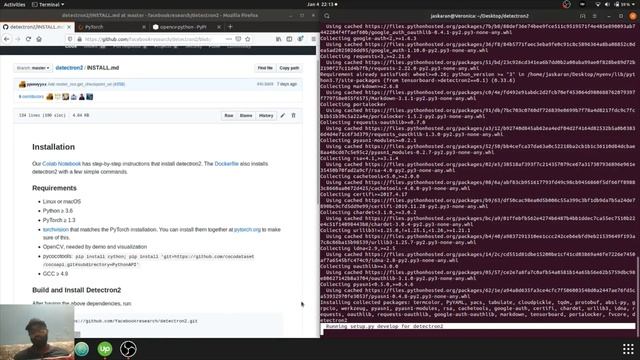Viewport: 640px width, 360px height.
Task: Toggle Firefox sidebar view icon
Action: pos(289,39)
